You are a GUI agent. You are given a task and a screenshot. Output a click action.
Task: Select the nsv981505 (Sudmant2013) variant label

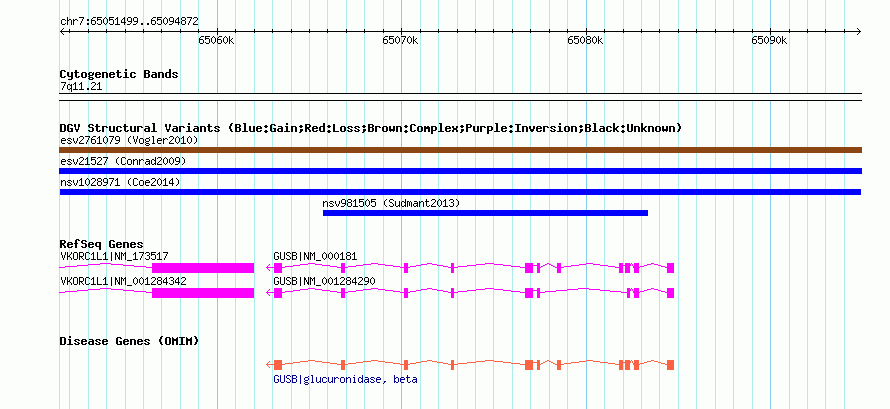[x=391, y=203]
